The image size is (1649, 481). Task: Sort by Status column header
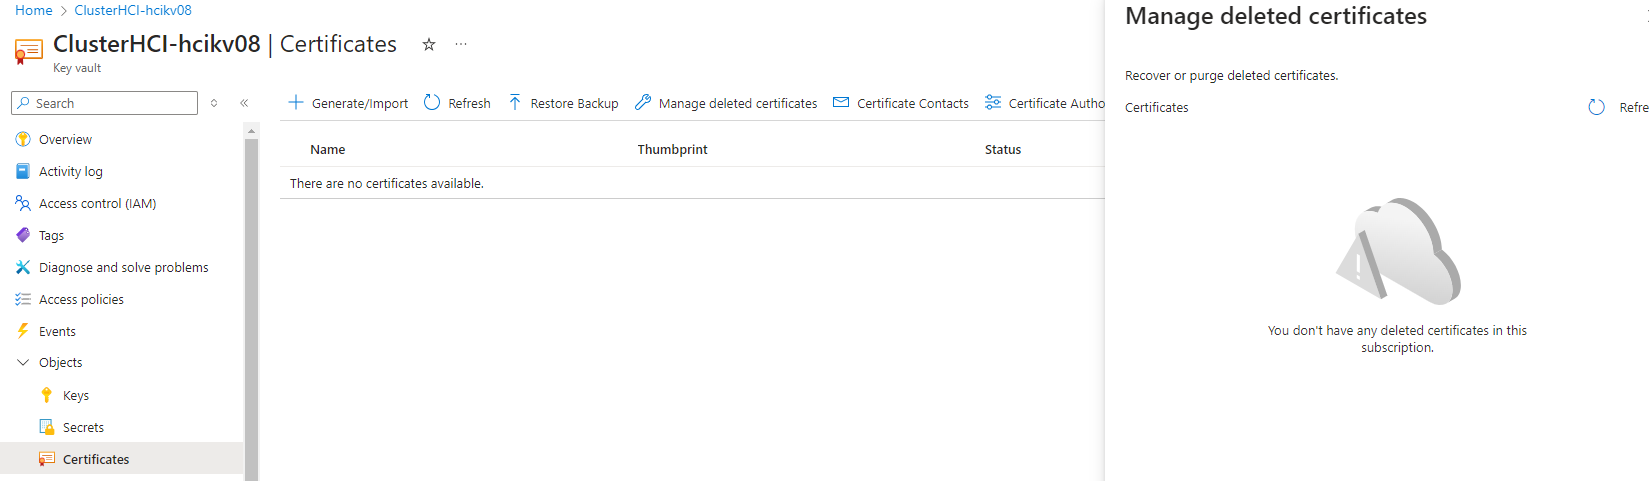click(1003, 149)
